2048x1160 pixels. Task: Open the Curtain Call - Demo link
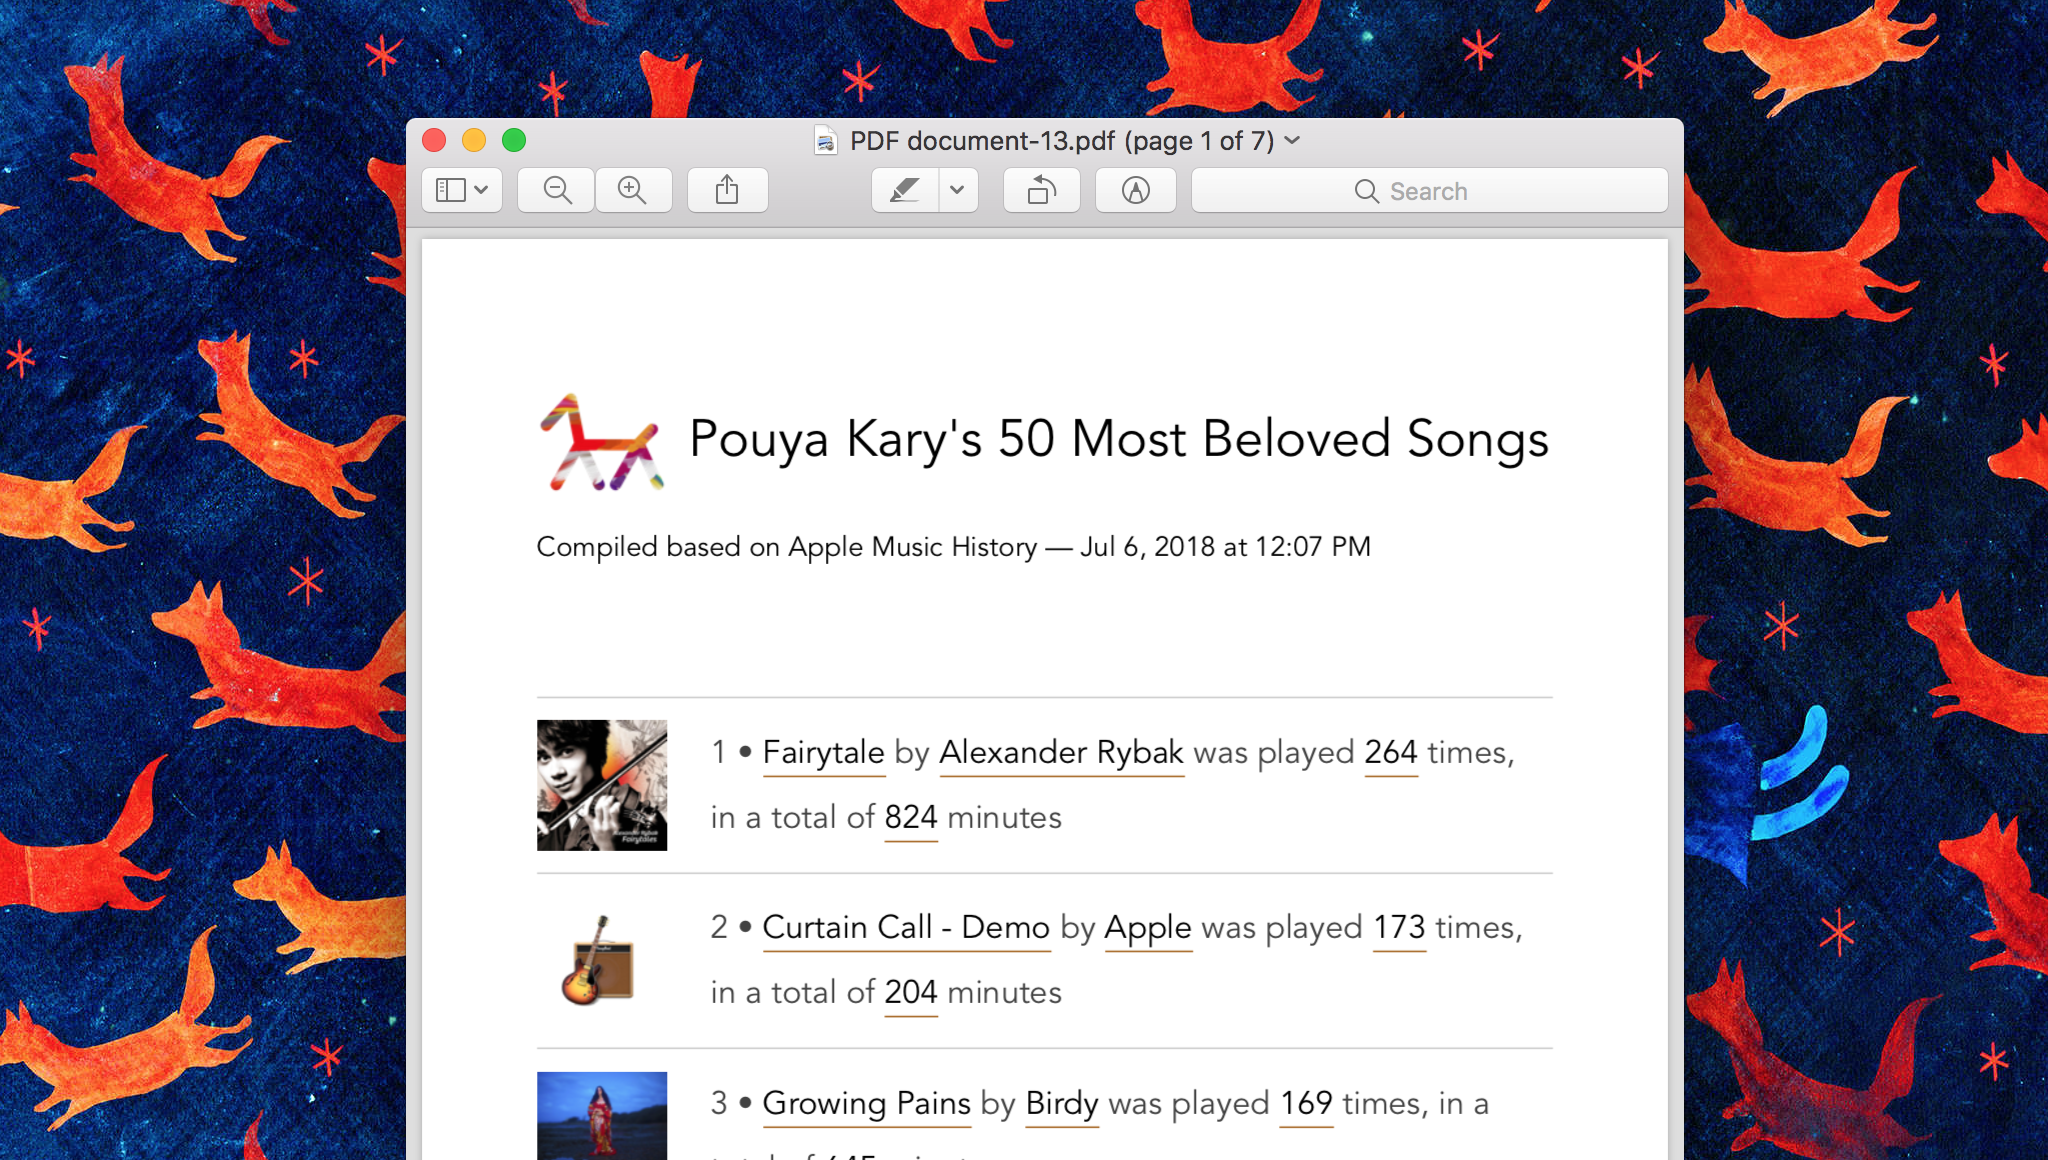tap(906, 928)
